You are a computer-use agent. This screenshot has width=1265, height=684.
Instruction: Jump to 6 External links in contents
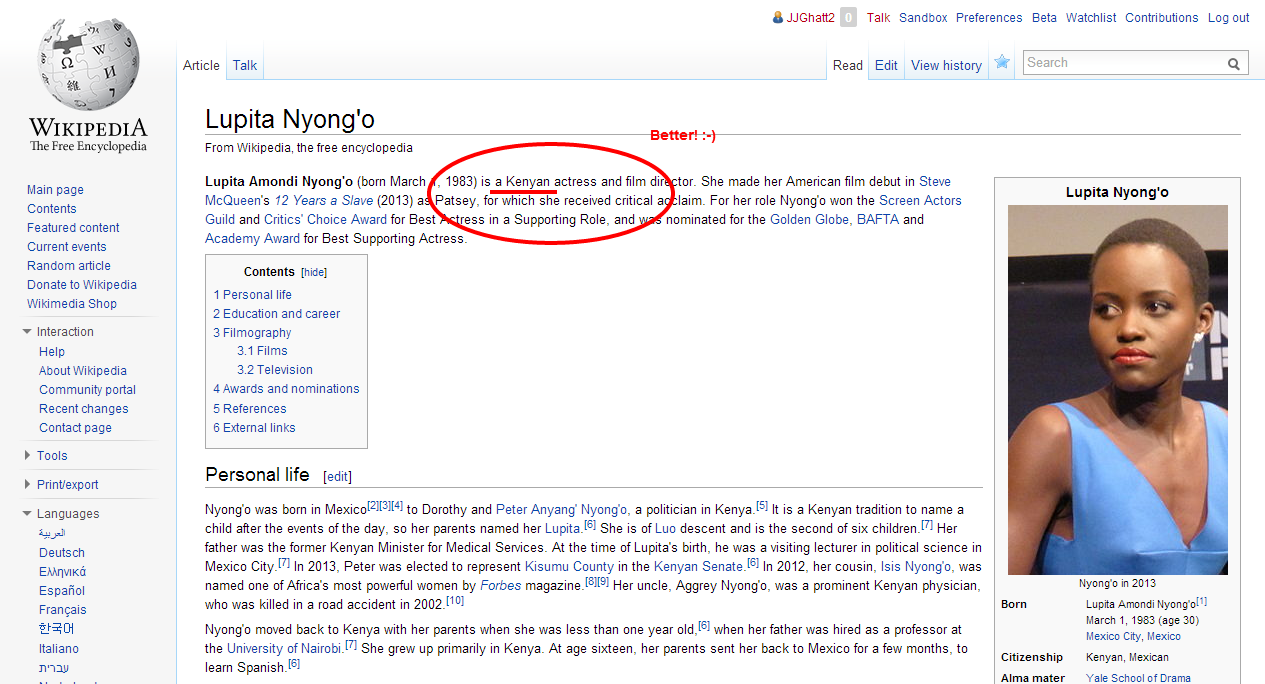[x=254, y=428]
